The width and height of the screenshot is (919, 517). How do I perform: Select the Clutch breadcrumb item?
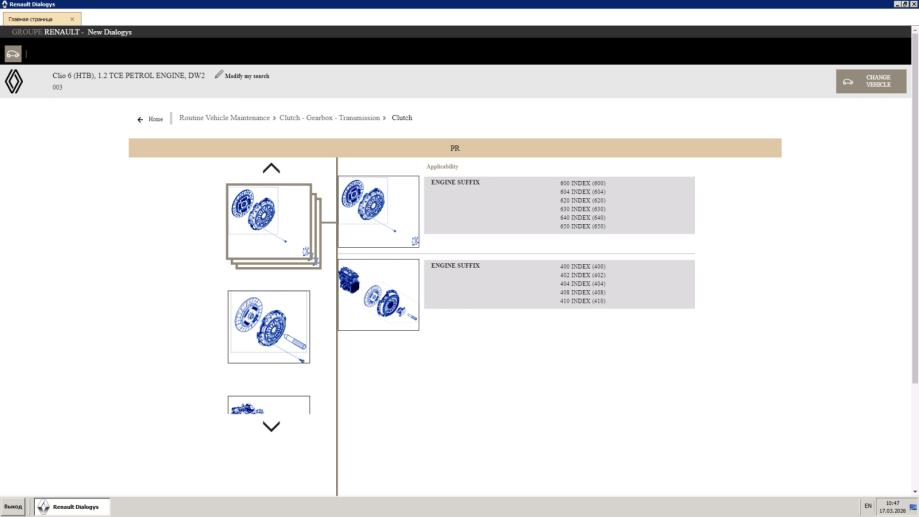pos(402,118)
